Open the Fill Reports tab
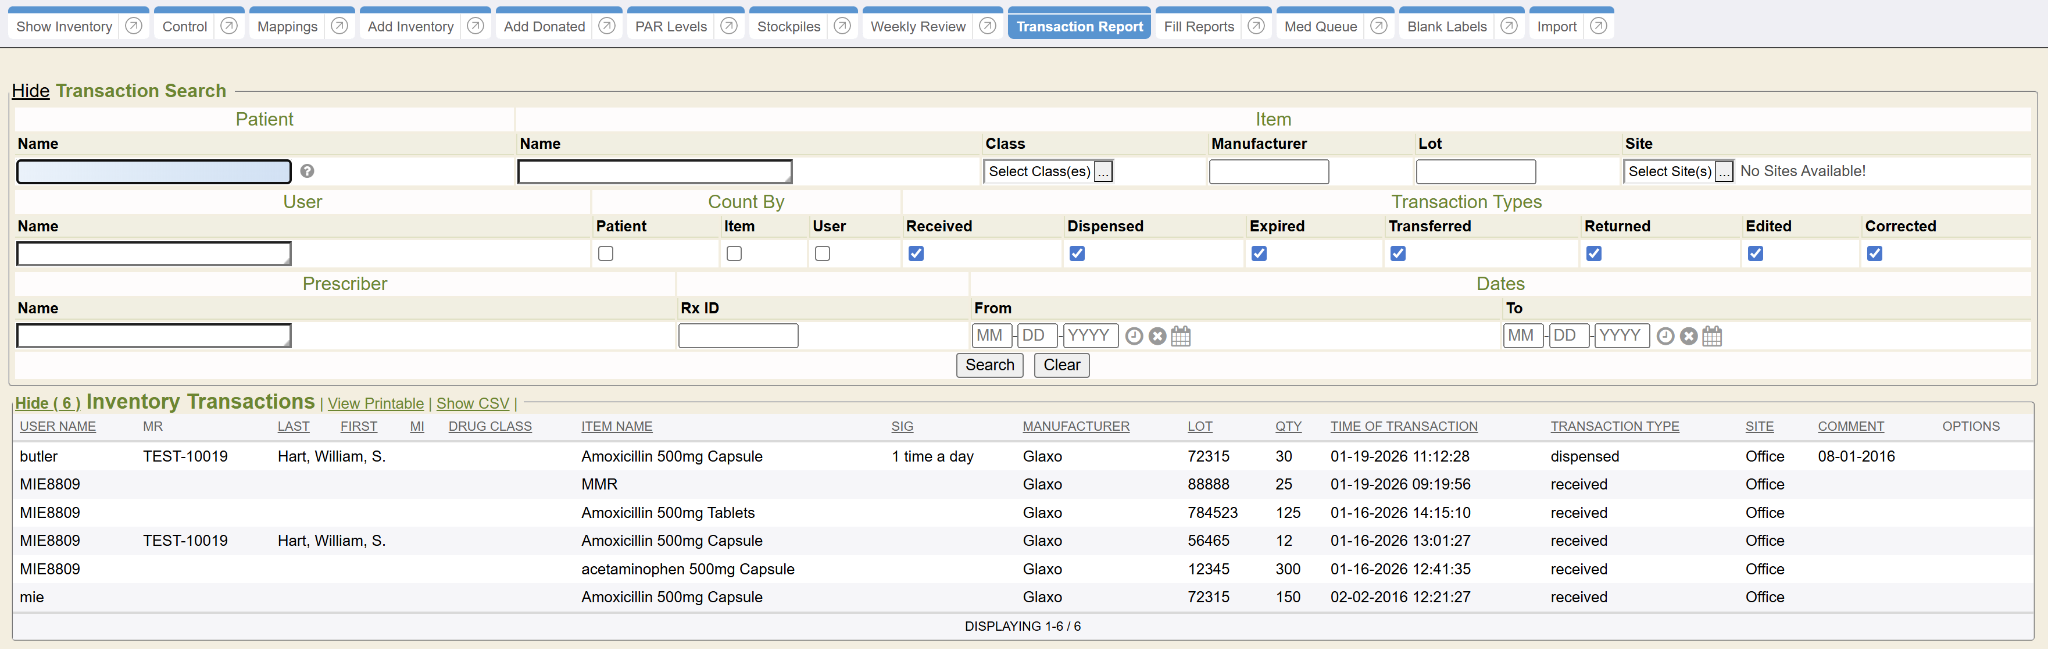The image size is (2048, 649). tap(1198, 26)
